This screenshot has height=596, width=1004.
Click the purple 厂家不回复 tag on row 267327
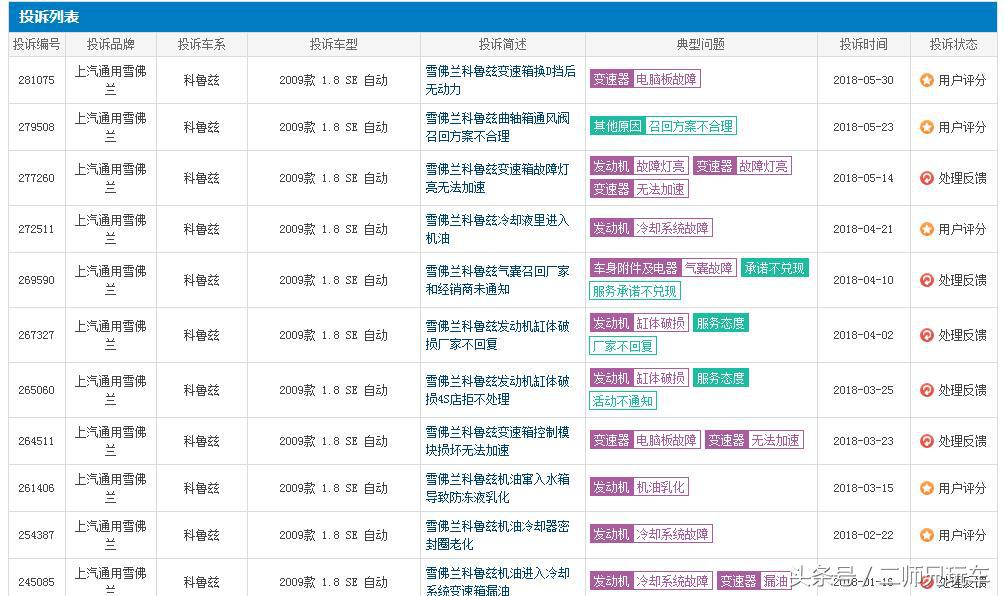pyautogui.click(x=625, y=345)
